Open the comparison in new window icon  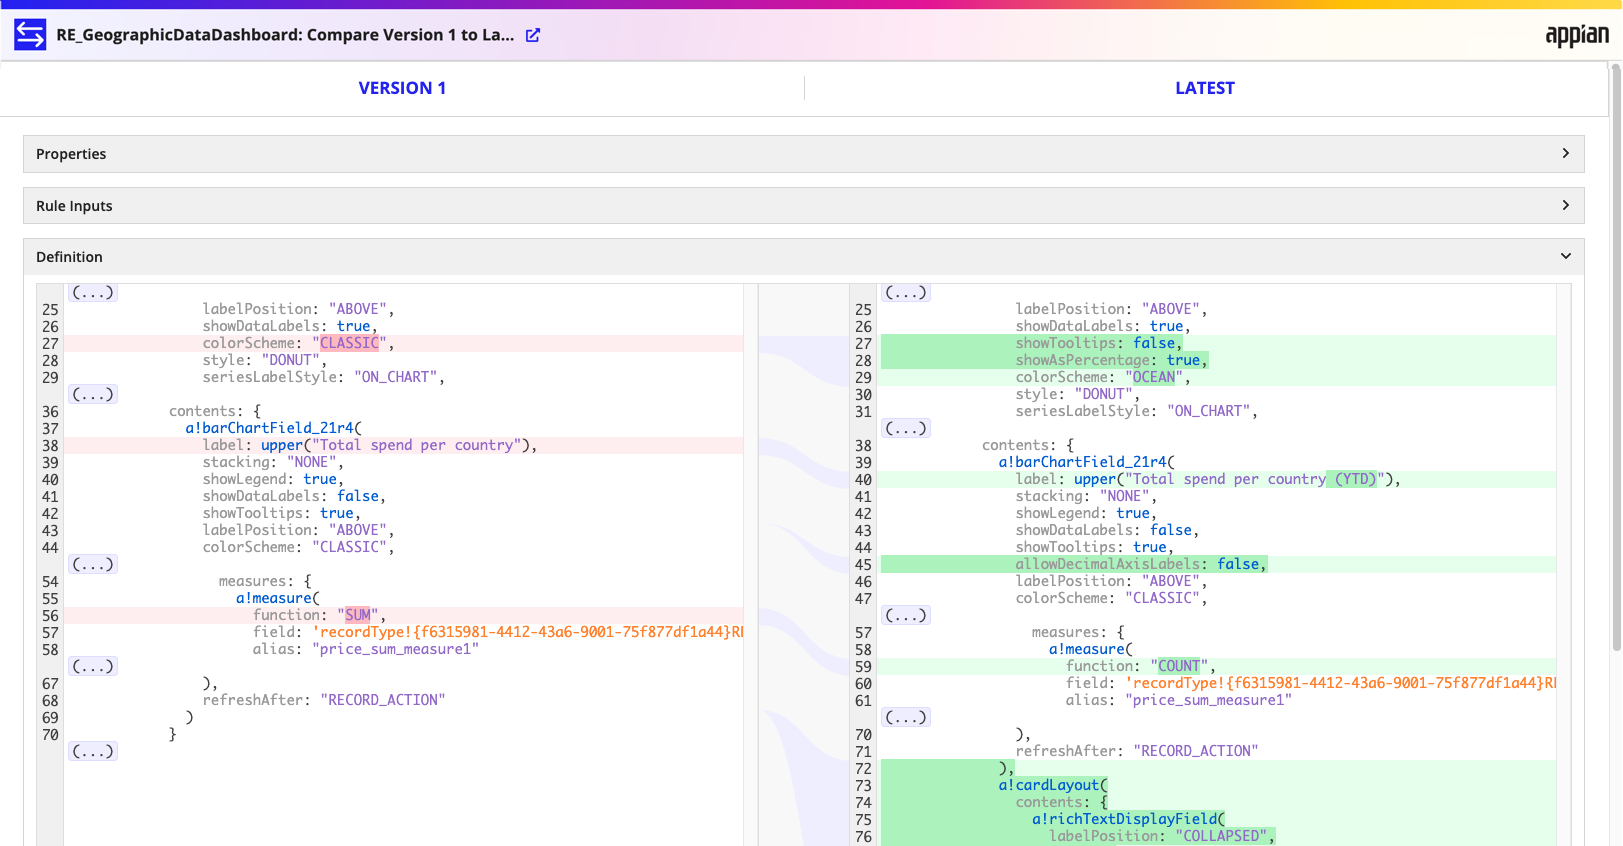533,35
